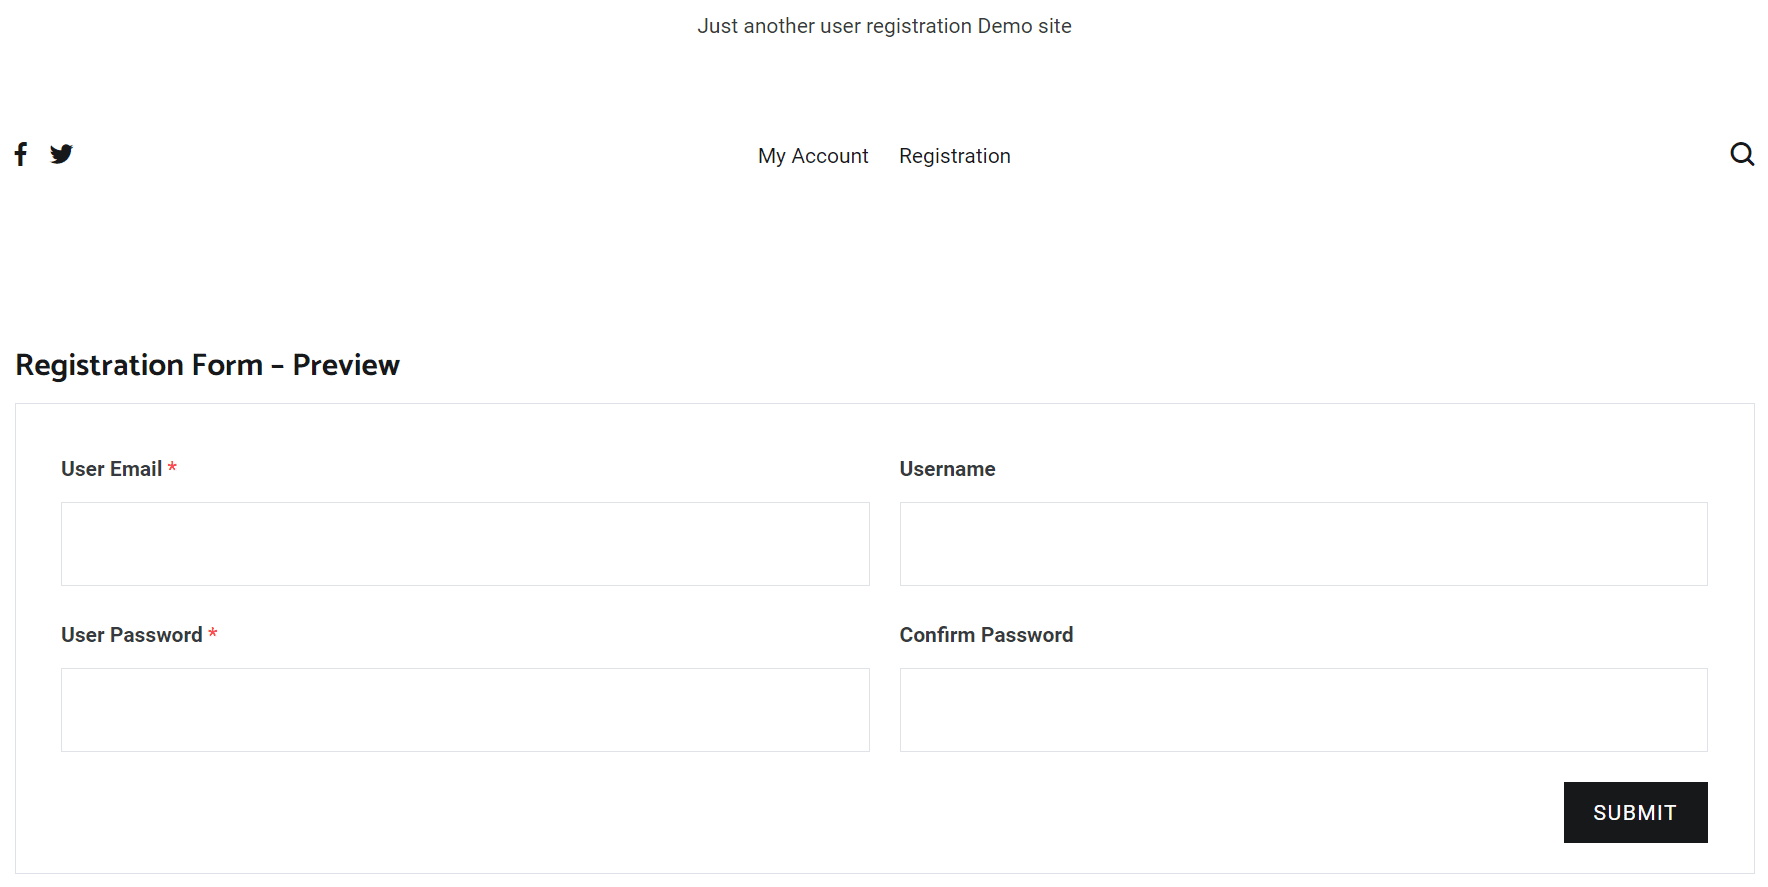Open the Facebook social link icon

pos(21,154)
